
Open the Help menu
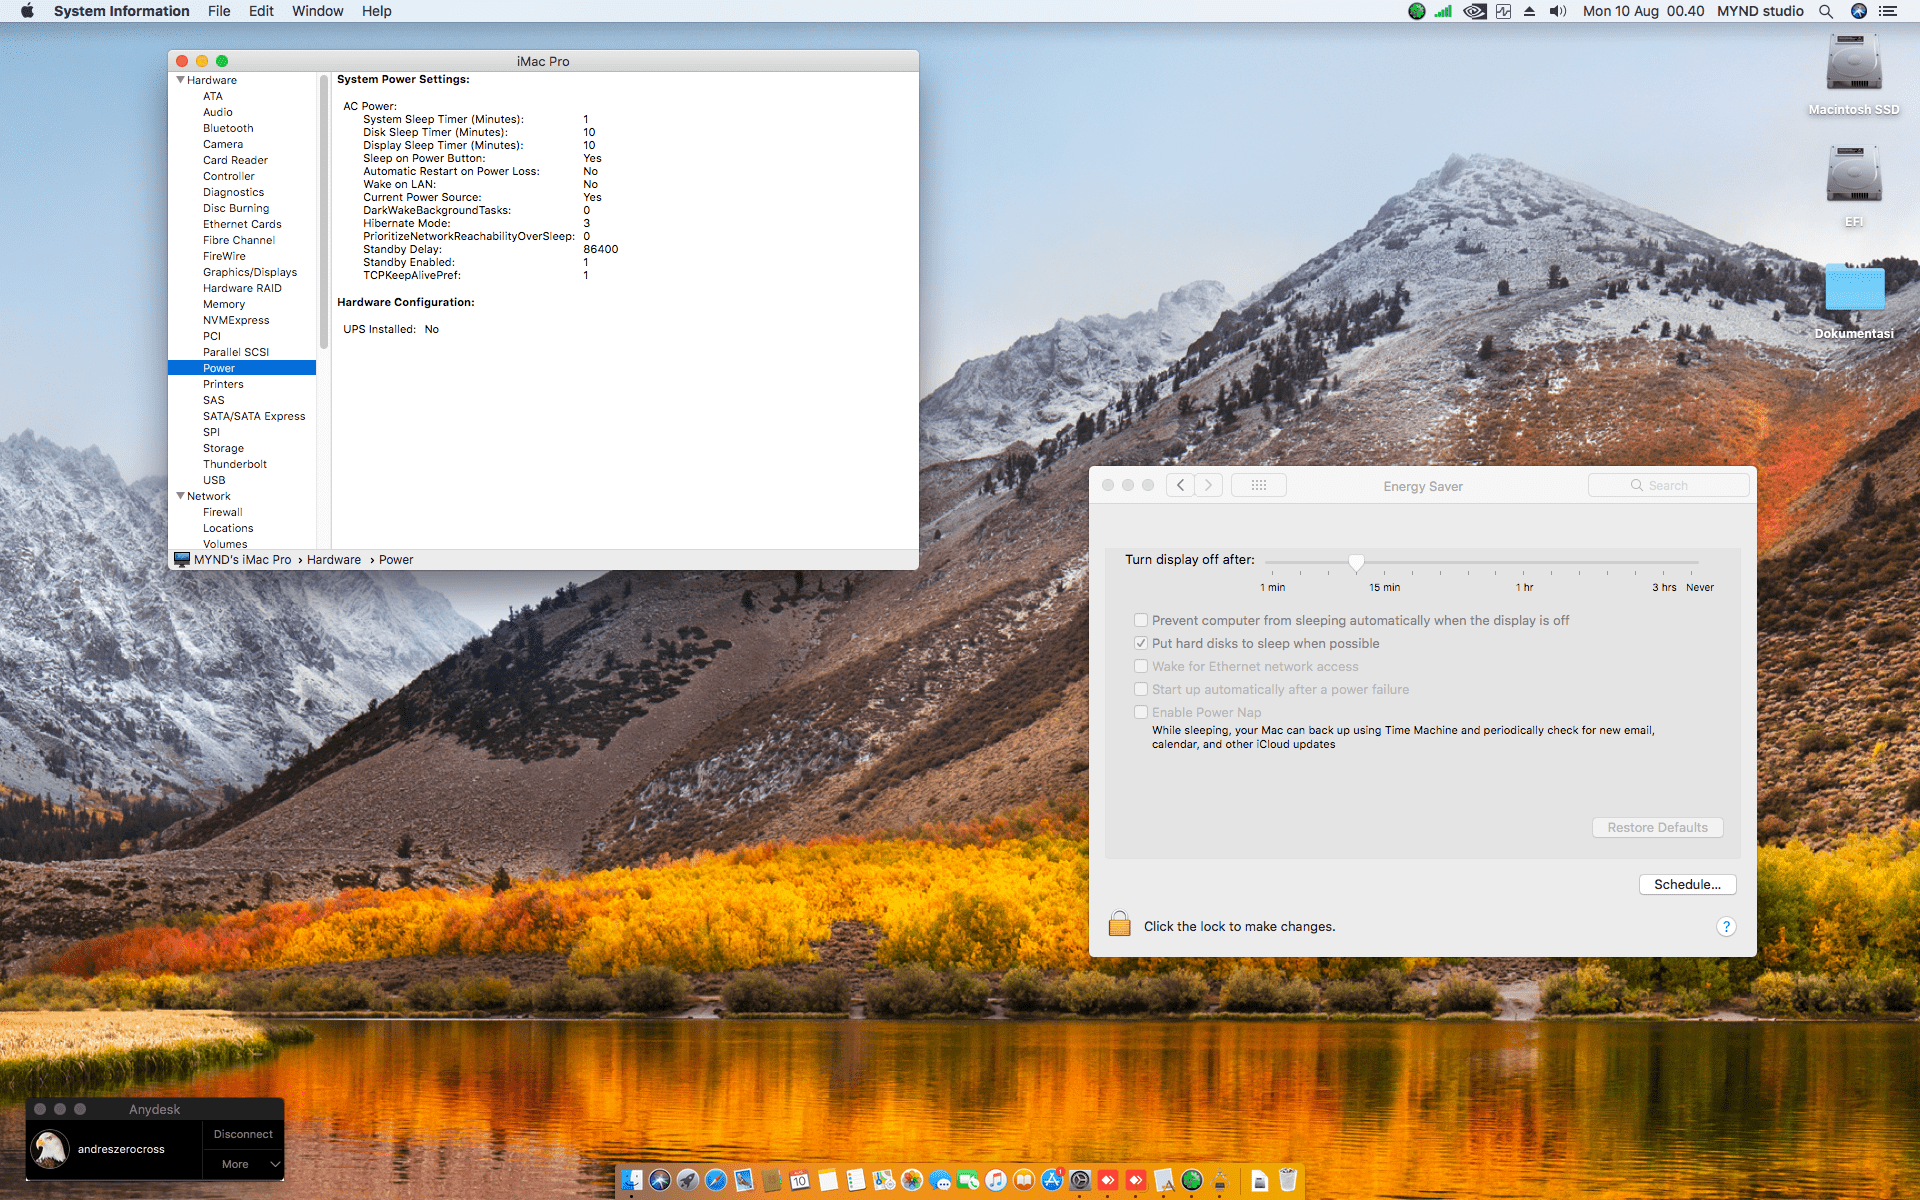tap(376, 11)
